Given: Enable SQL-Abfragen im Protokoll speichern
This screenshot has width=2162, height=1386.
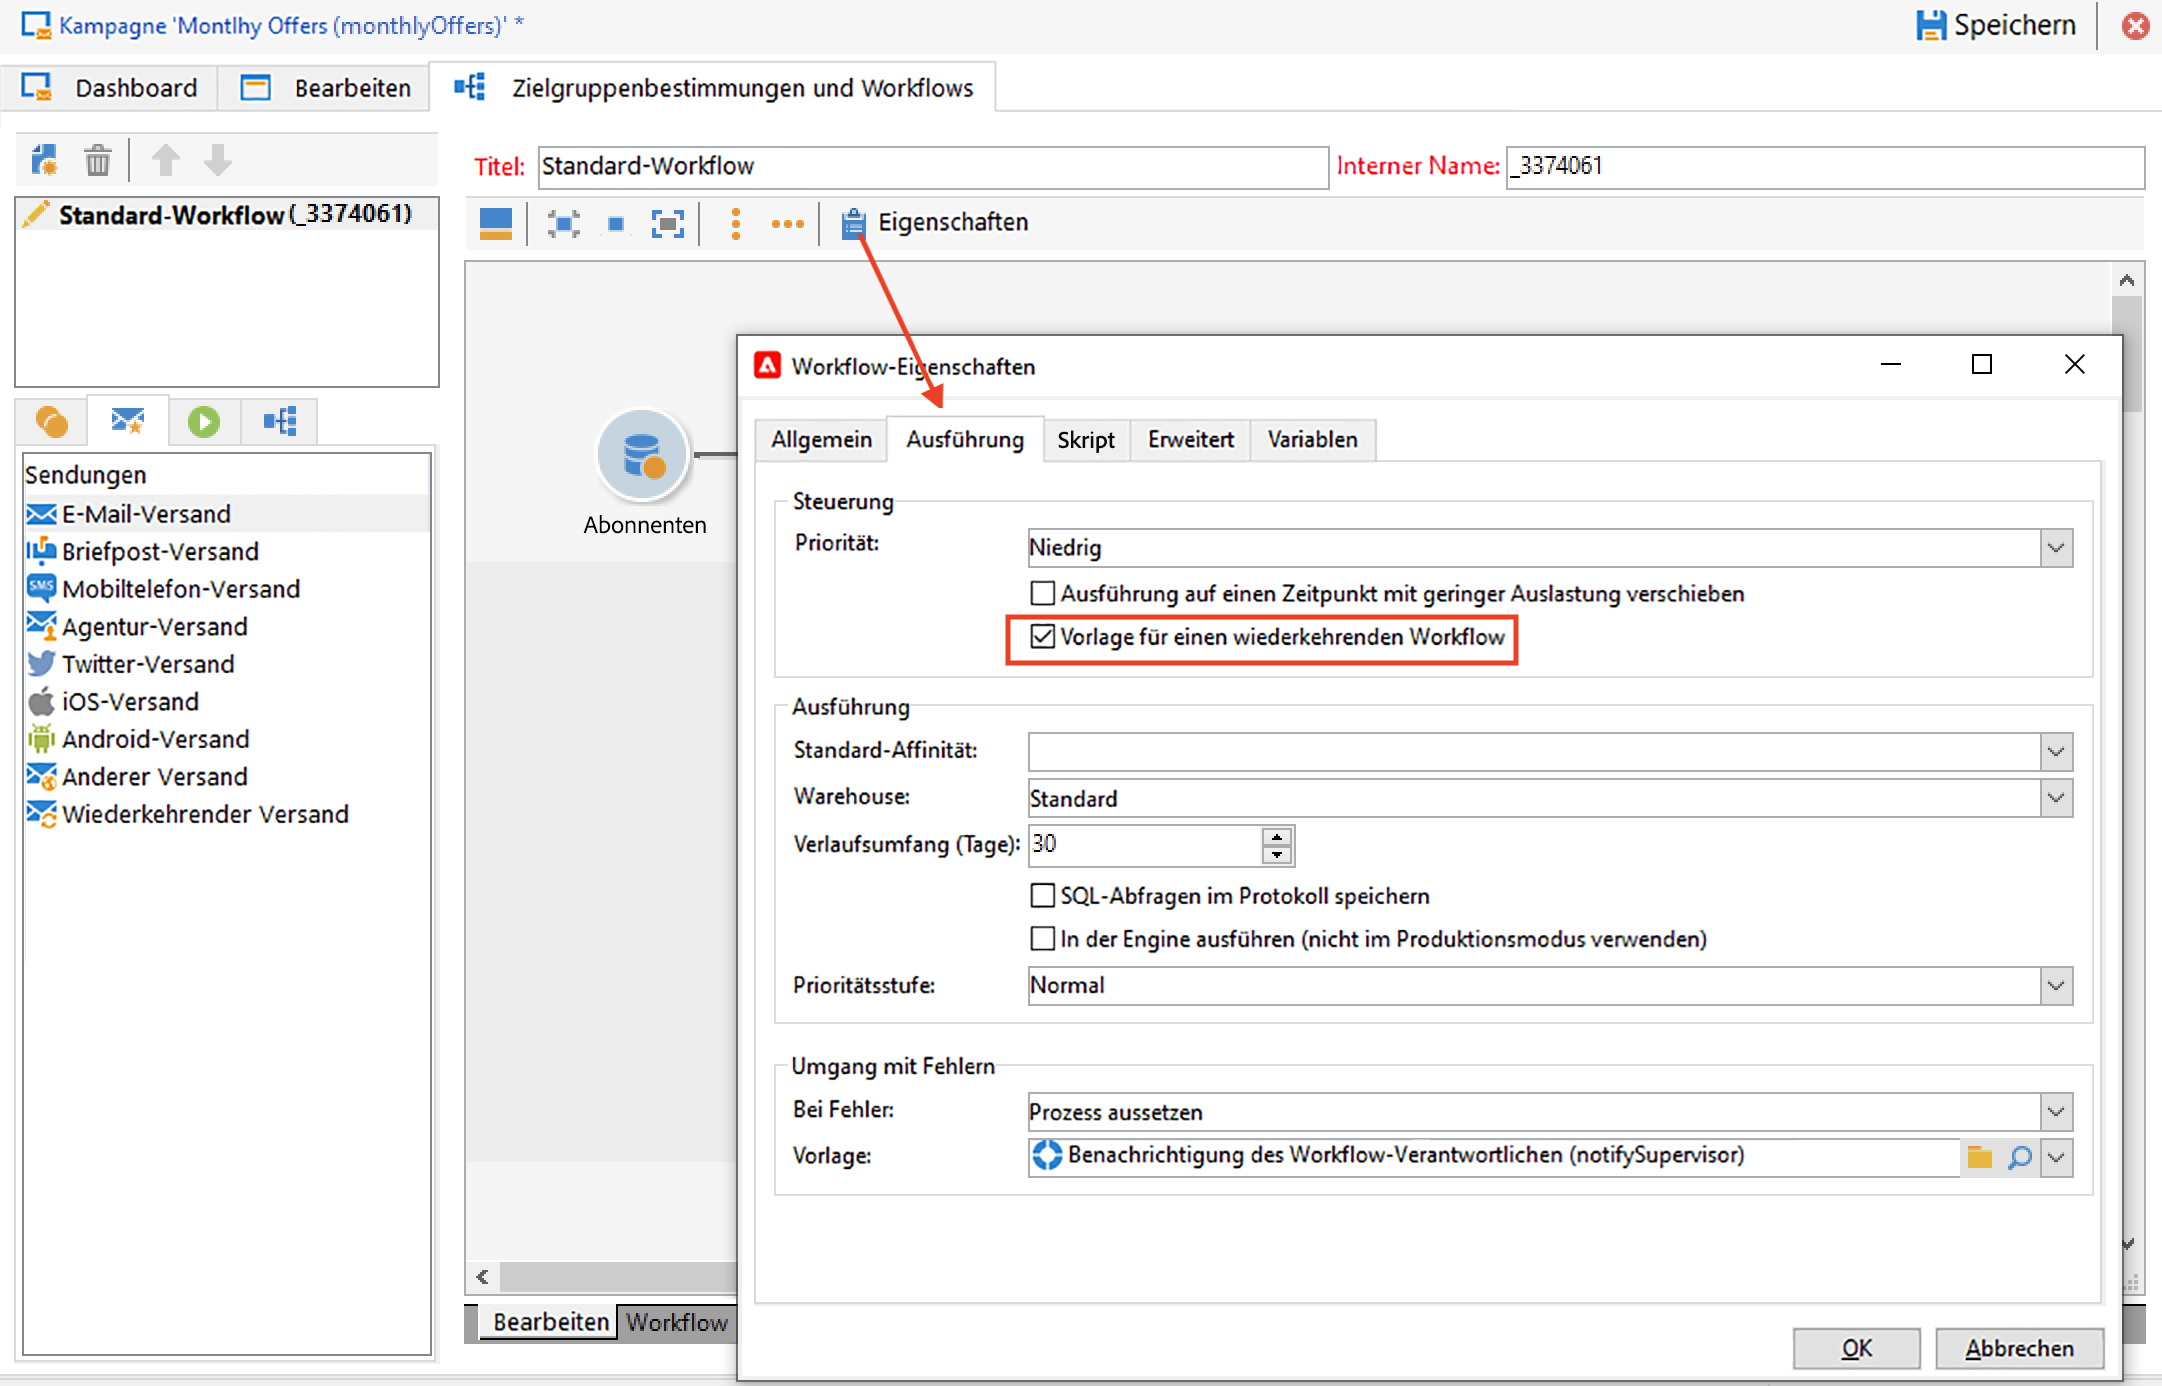Looking at the screenshot, I should [x=1043, y=896].
